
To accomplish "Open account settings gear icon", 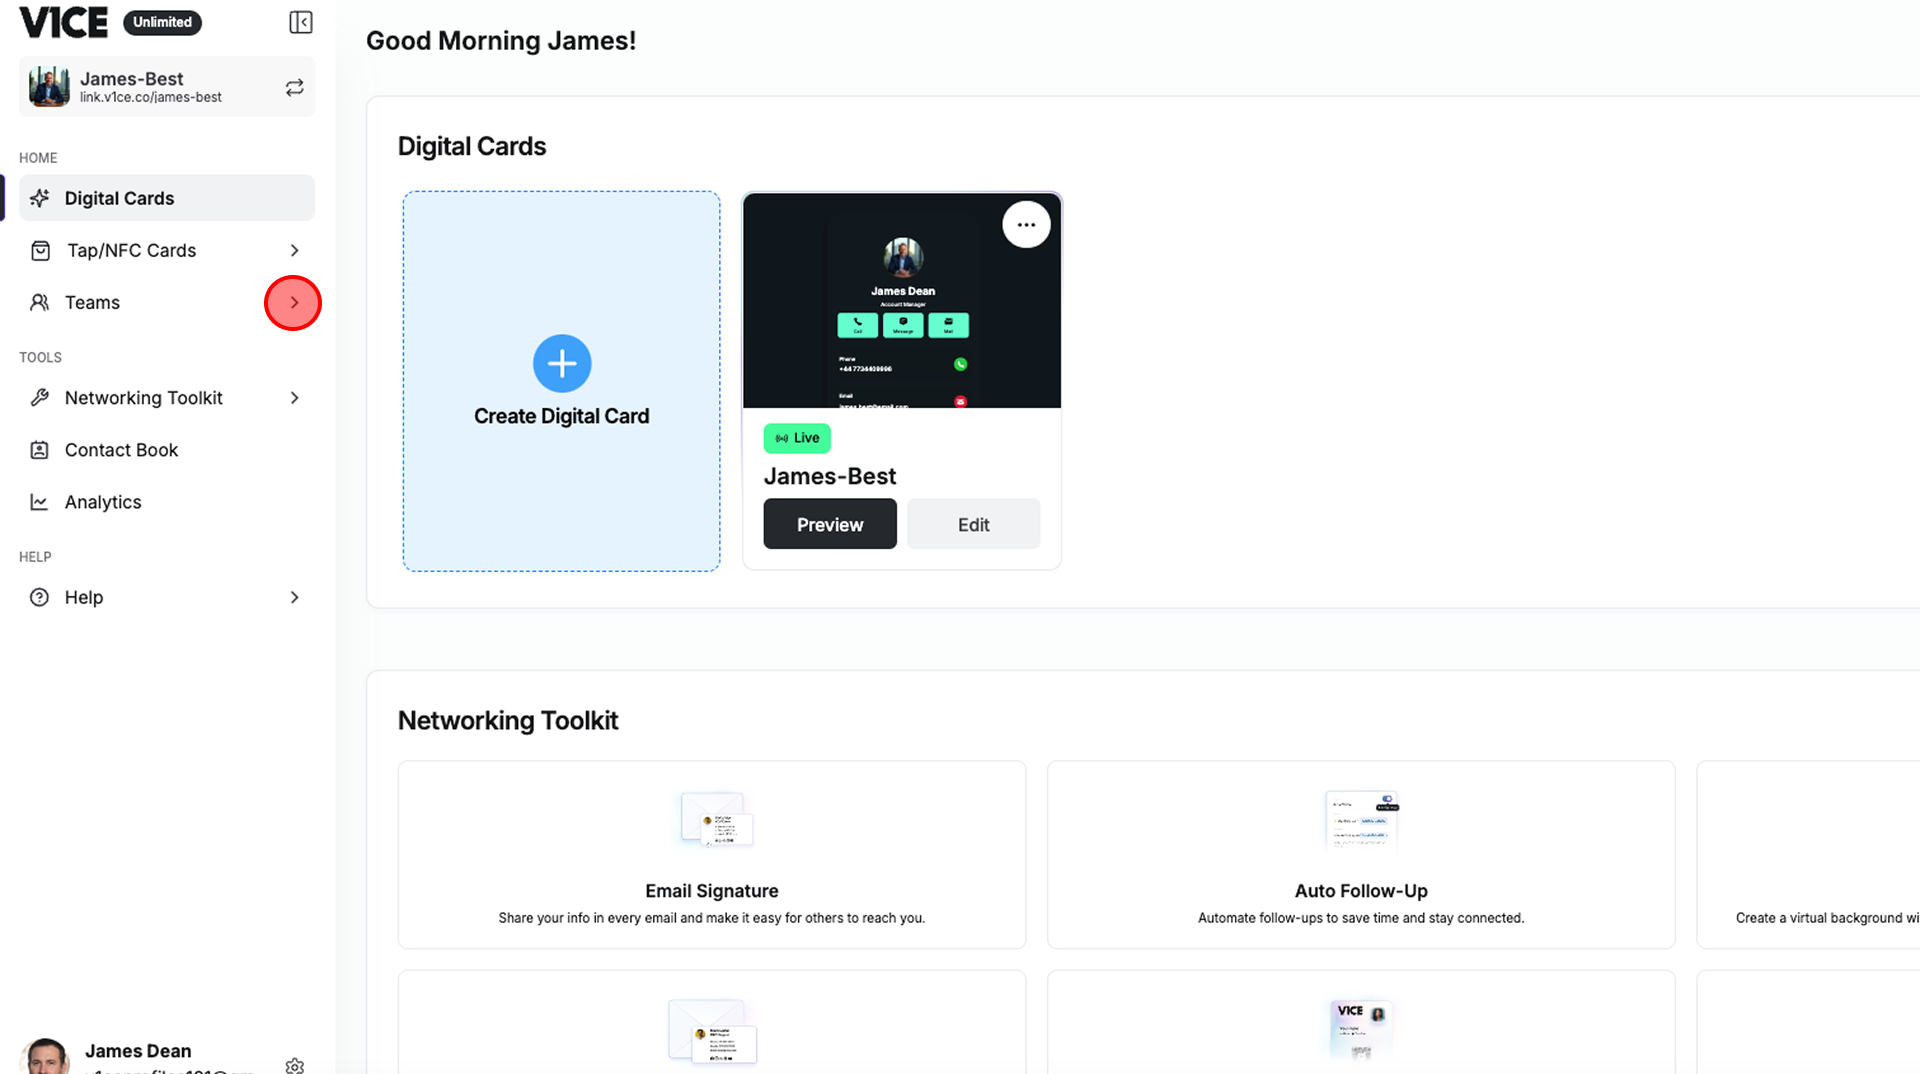I will 295,1065.
